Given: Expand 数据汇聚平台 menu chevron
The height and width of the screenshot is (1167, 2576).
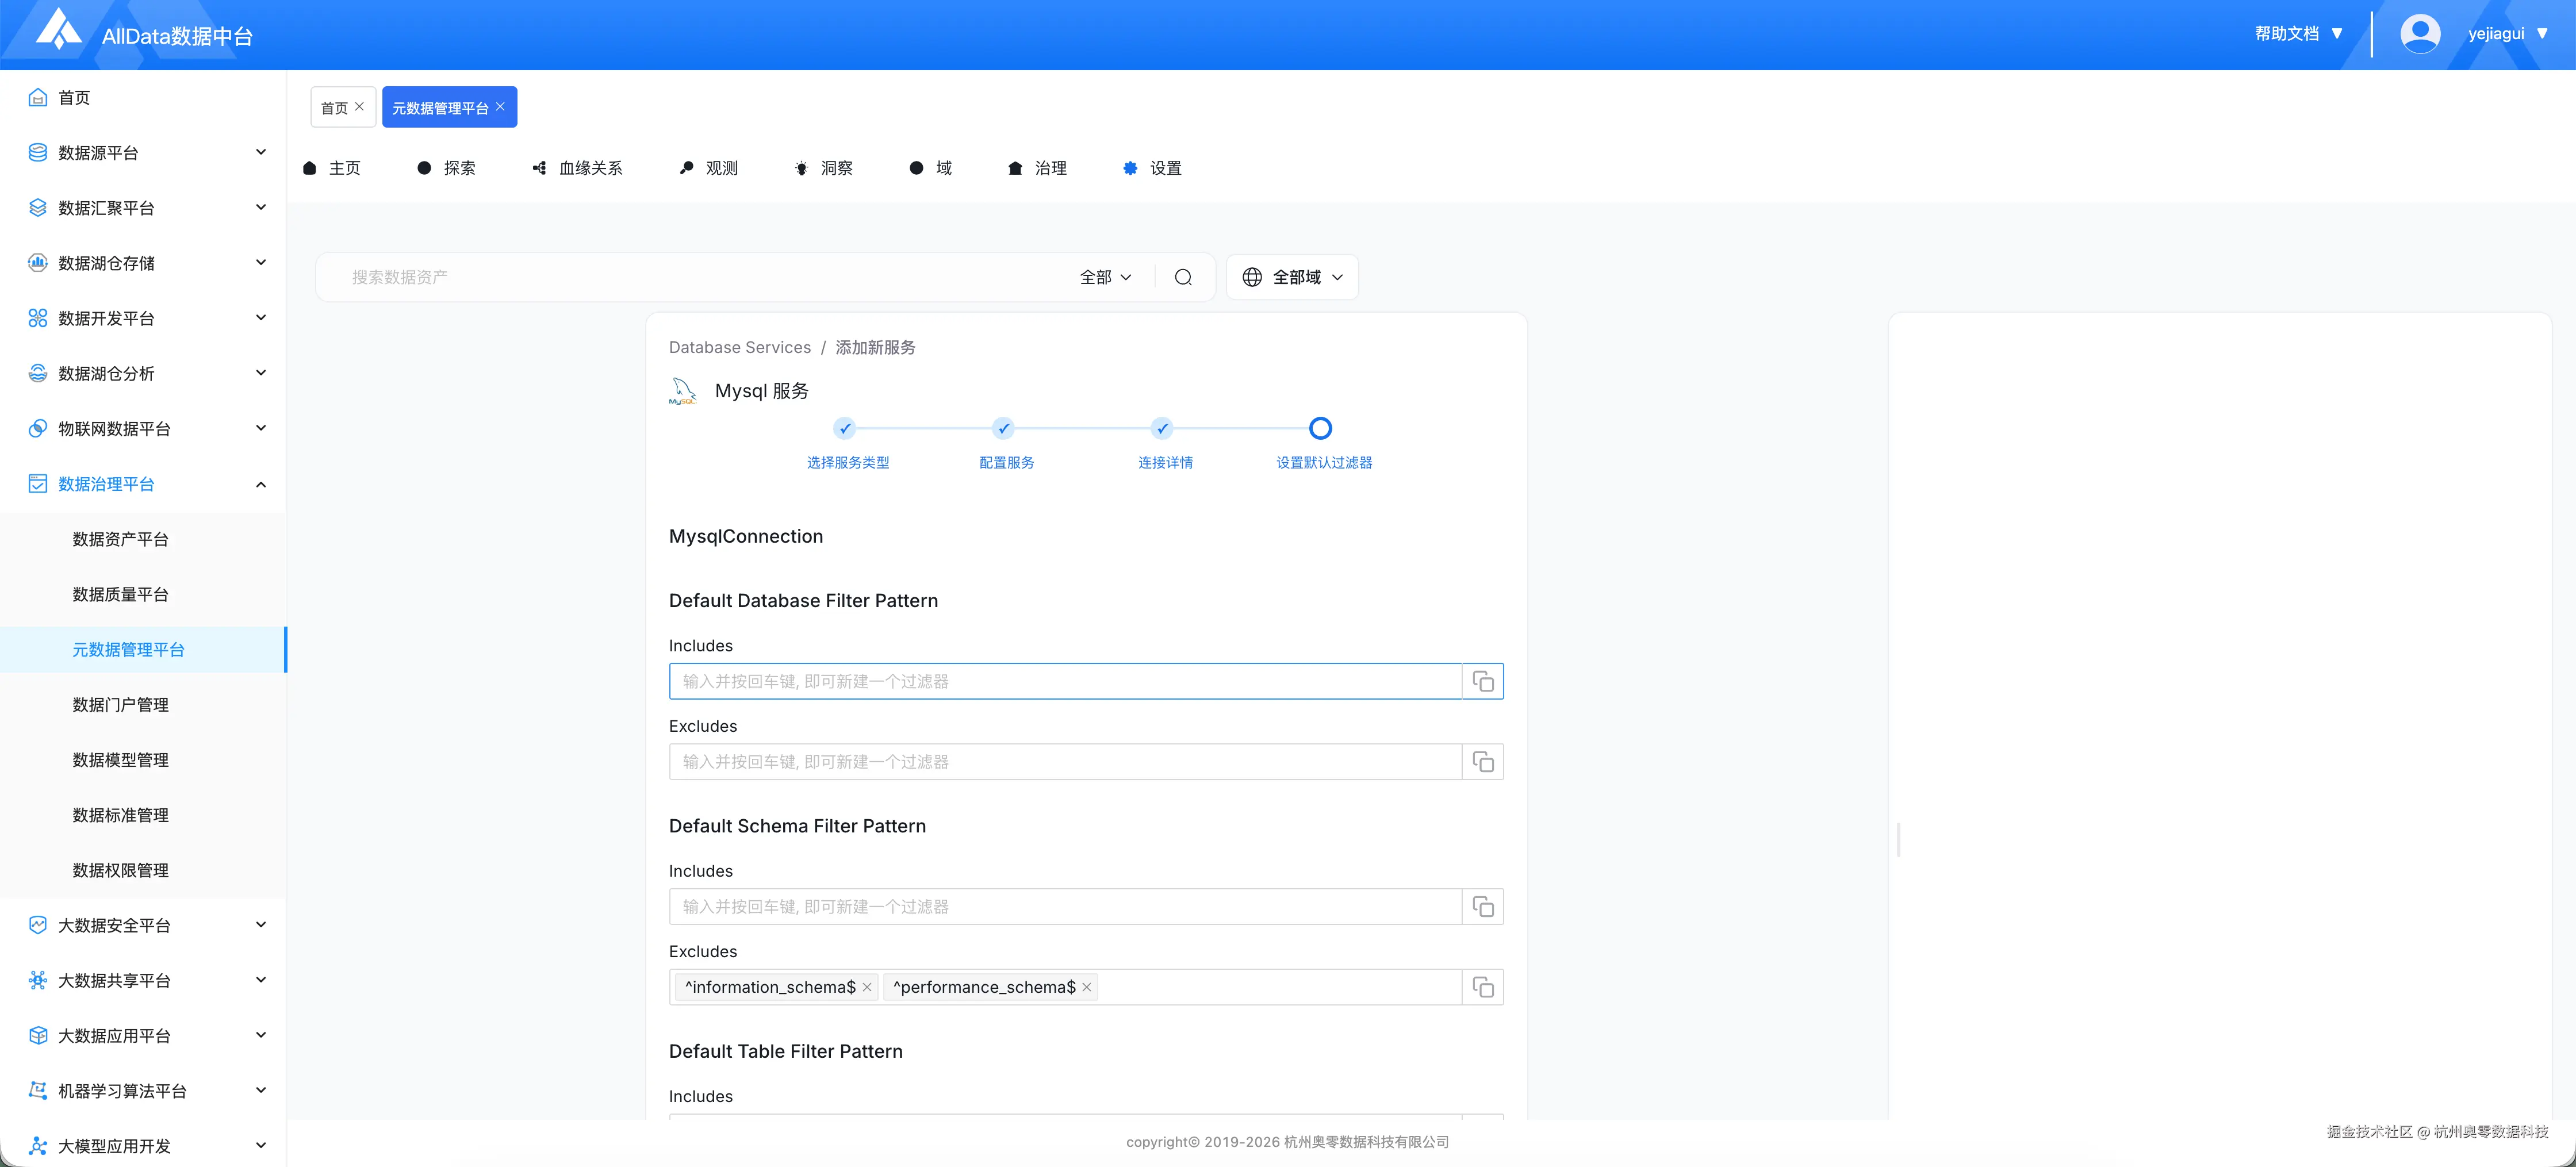Looking at the screenshot, I should pyautogui.click(x=261, y=207).
